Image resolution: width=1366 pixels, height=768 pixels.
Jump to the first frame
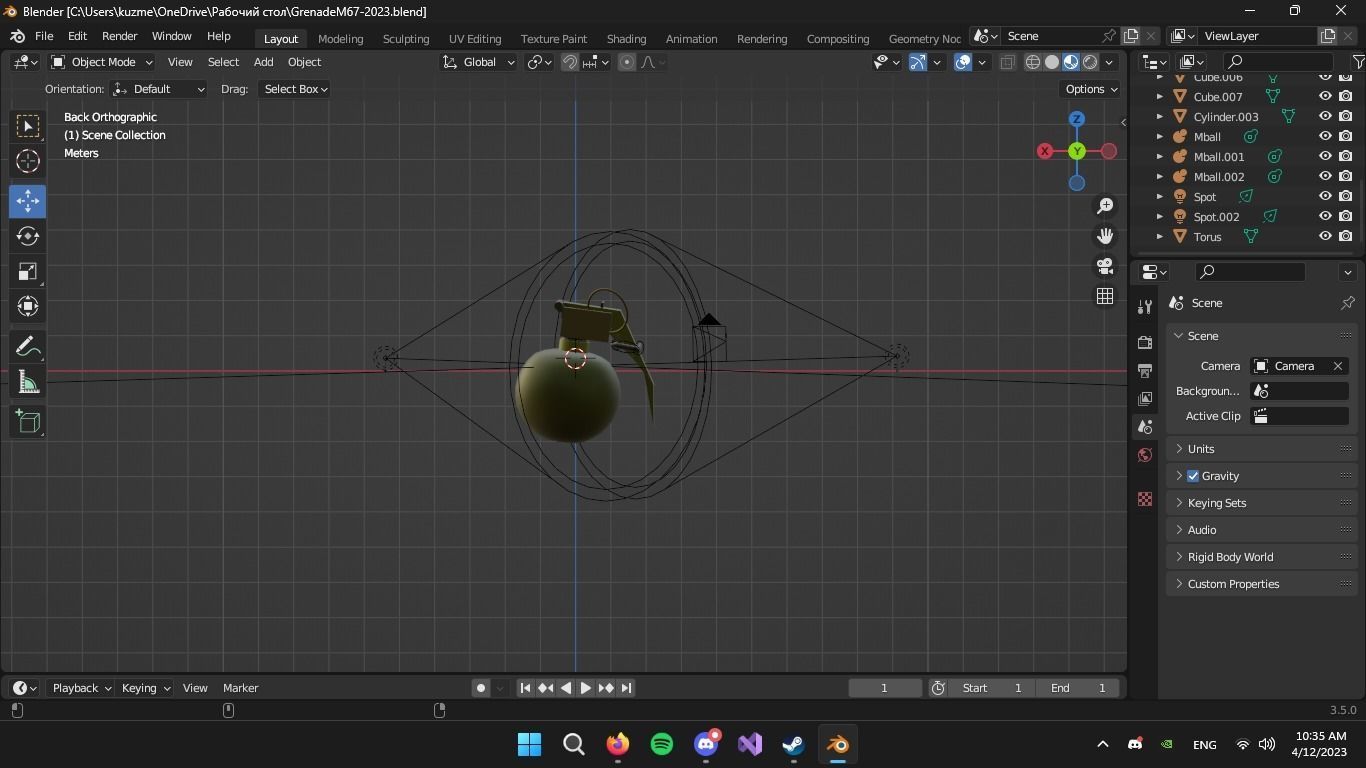tap(525, 688)
